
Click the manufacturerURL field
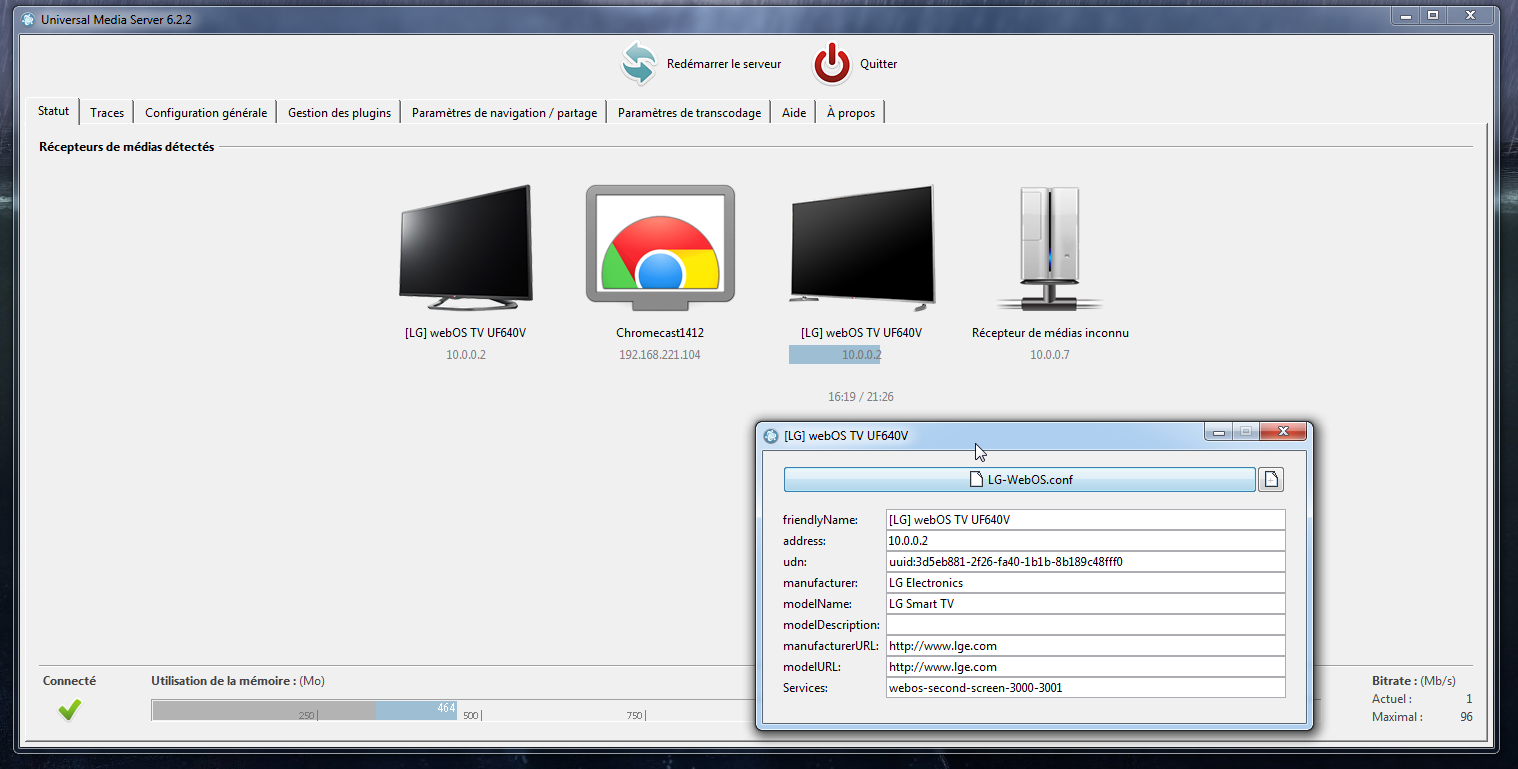coord(1085,646)
